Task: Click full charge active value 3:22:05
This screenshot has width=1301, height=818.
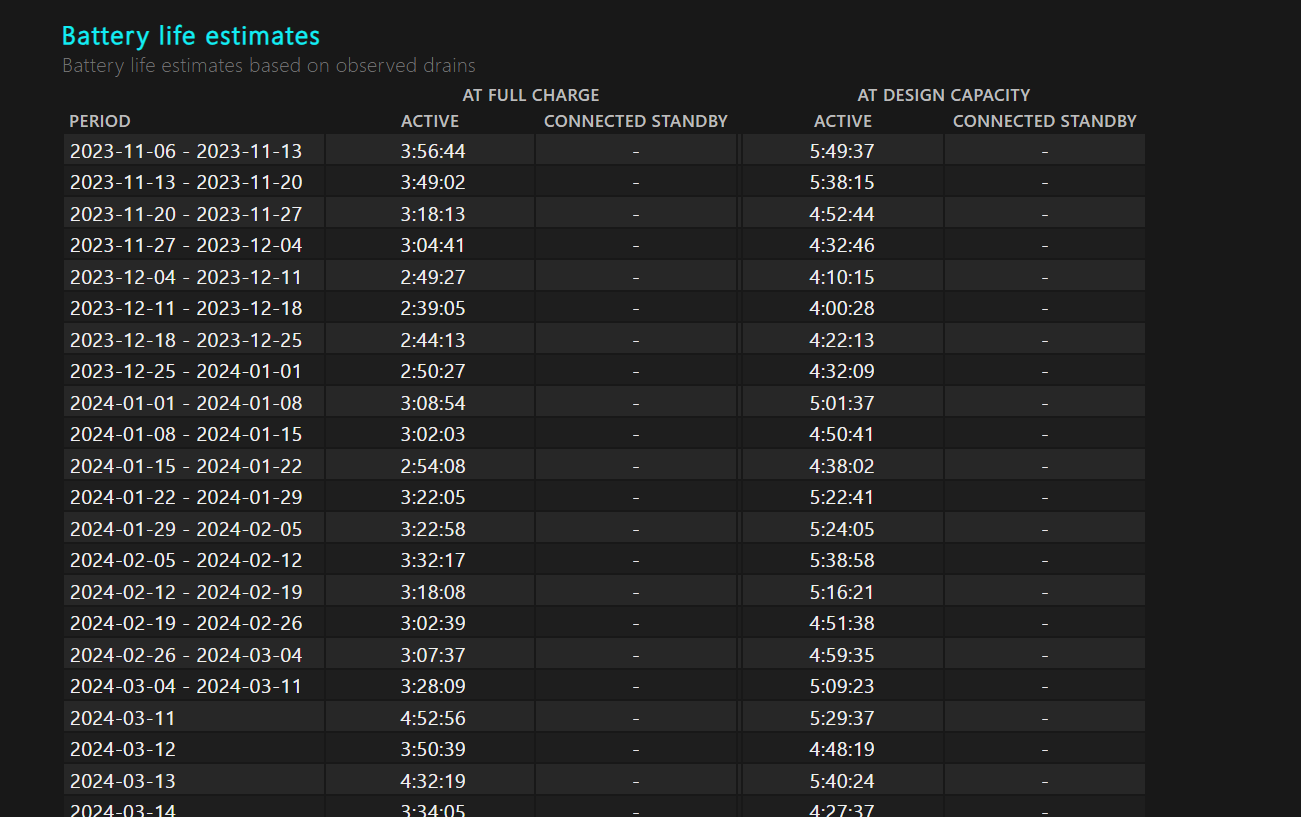Action: click(433, 497)
